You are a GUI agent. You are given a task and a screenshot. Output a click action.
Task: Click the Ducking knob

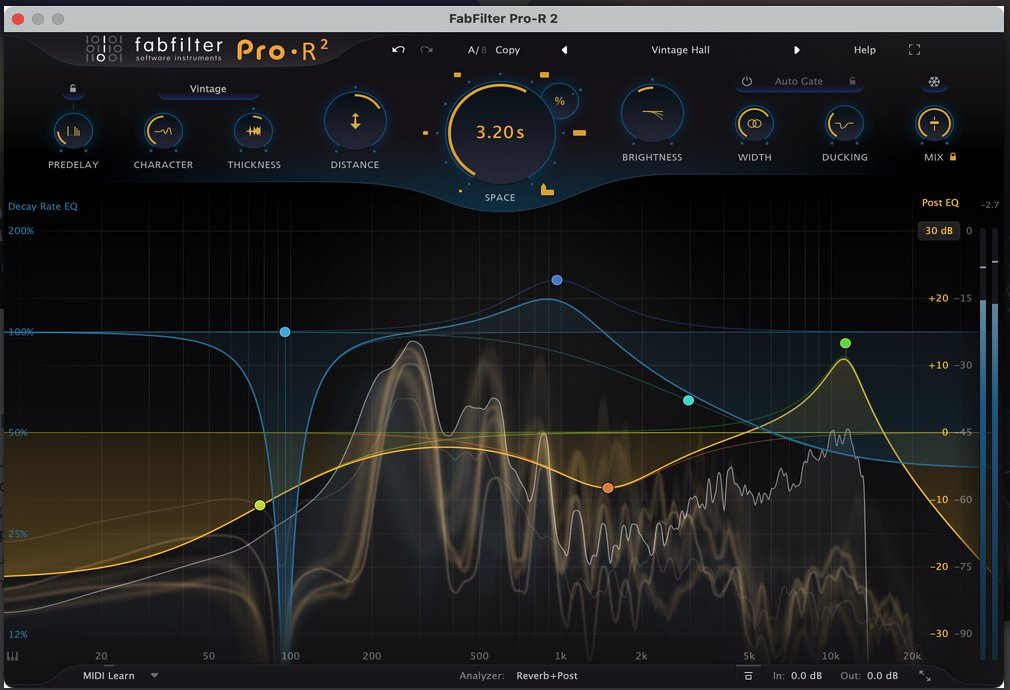pyautogui.click(x=844, y=124)
